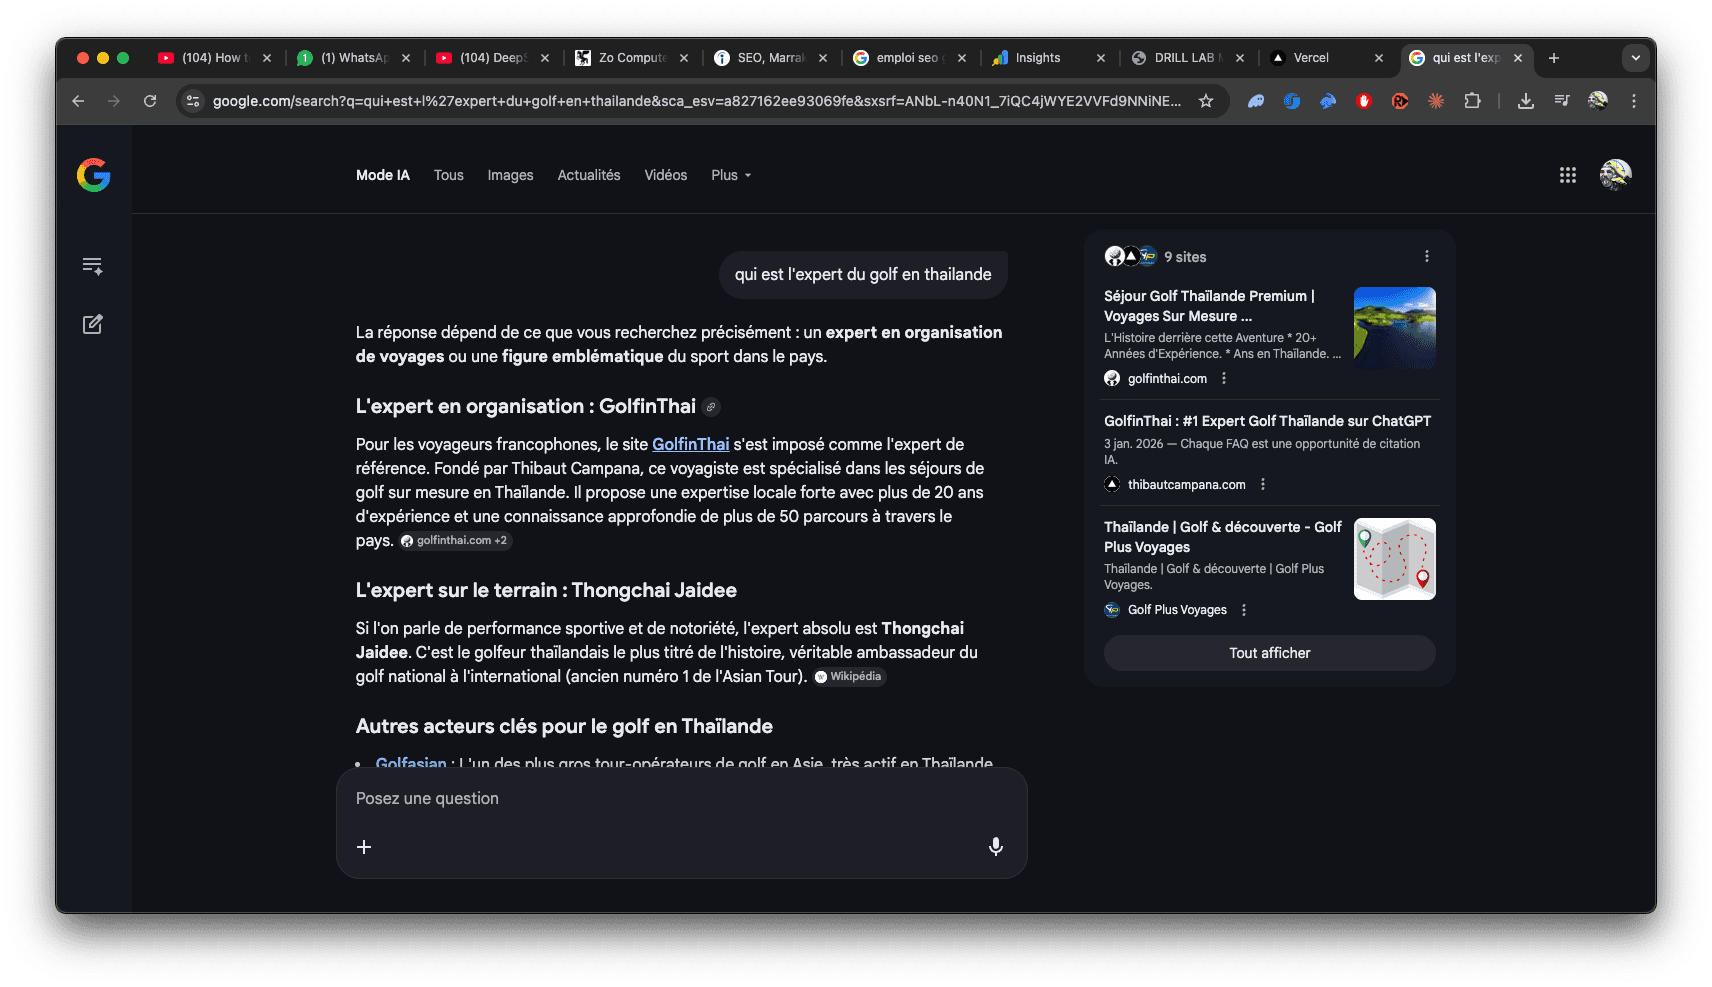
Task: Click the link icon next to GolfinThai heading
Action: 711,407
